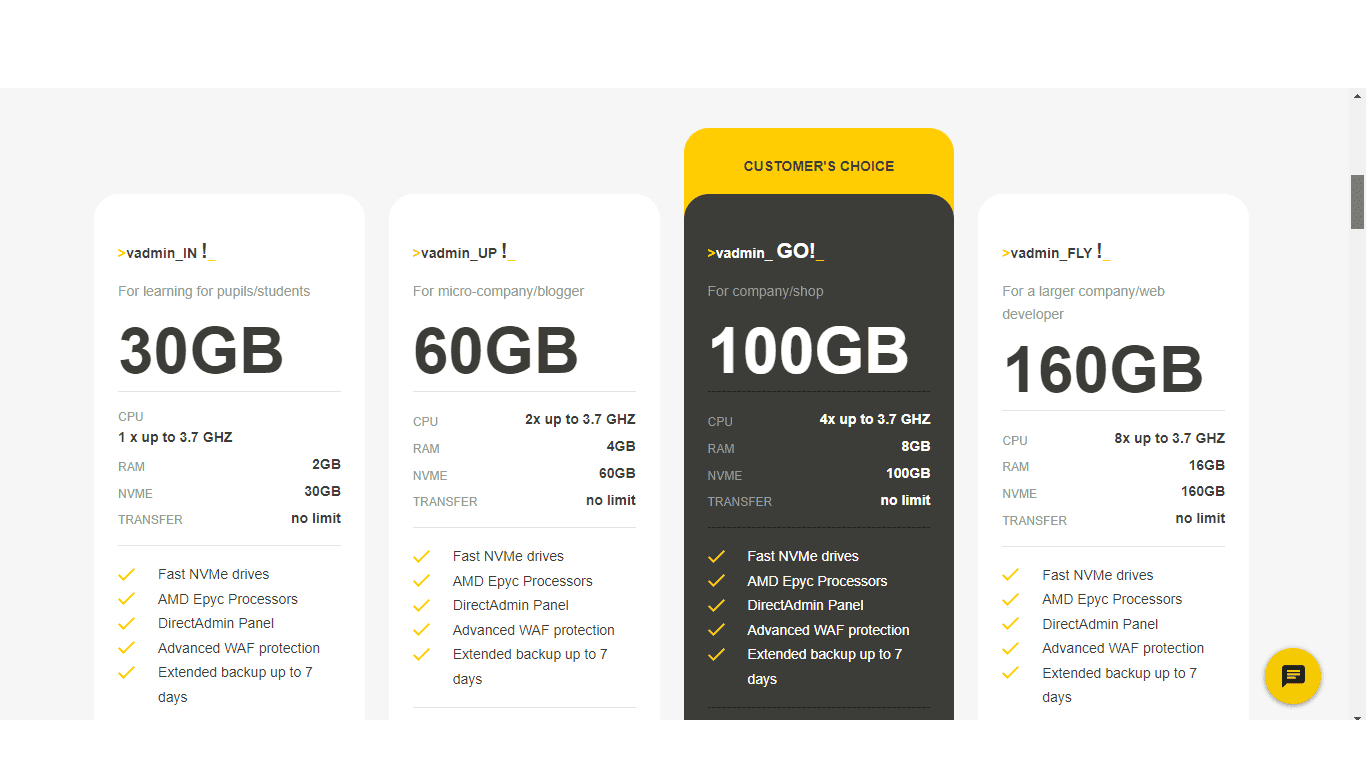Click the 160GB NVME value
The width and height of the screenshot is (1366, 768).
click(1203, 491)
